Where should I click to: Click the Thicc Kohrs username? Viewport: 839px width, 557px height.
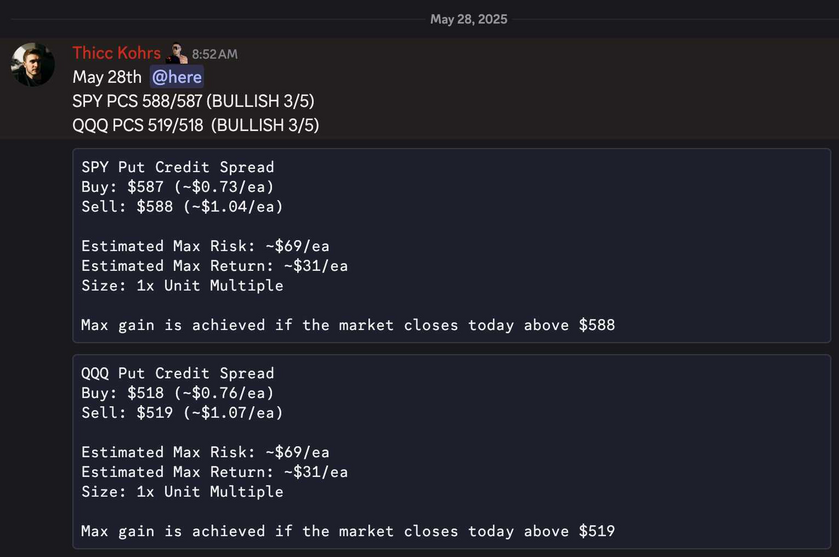[117, 53]
